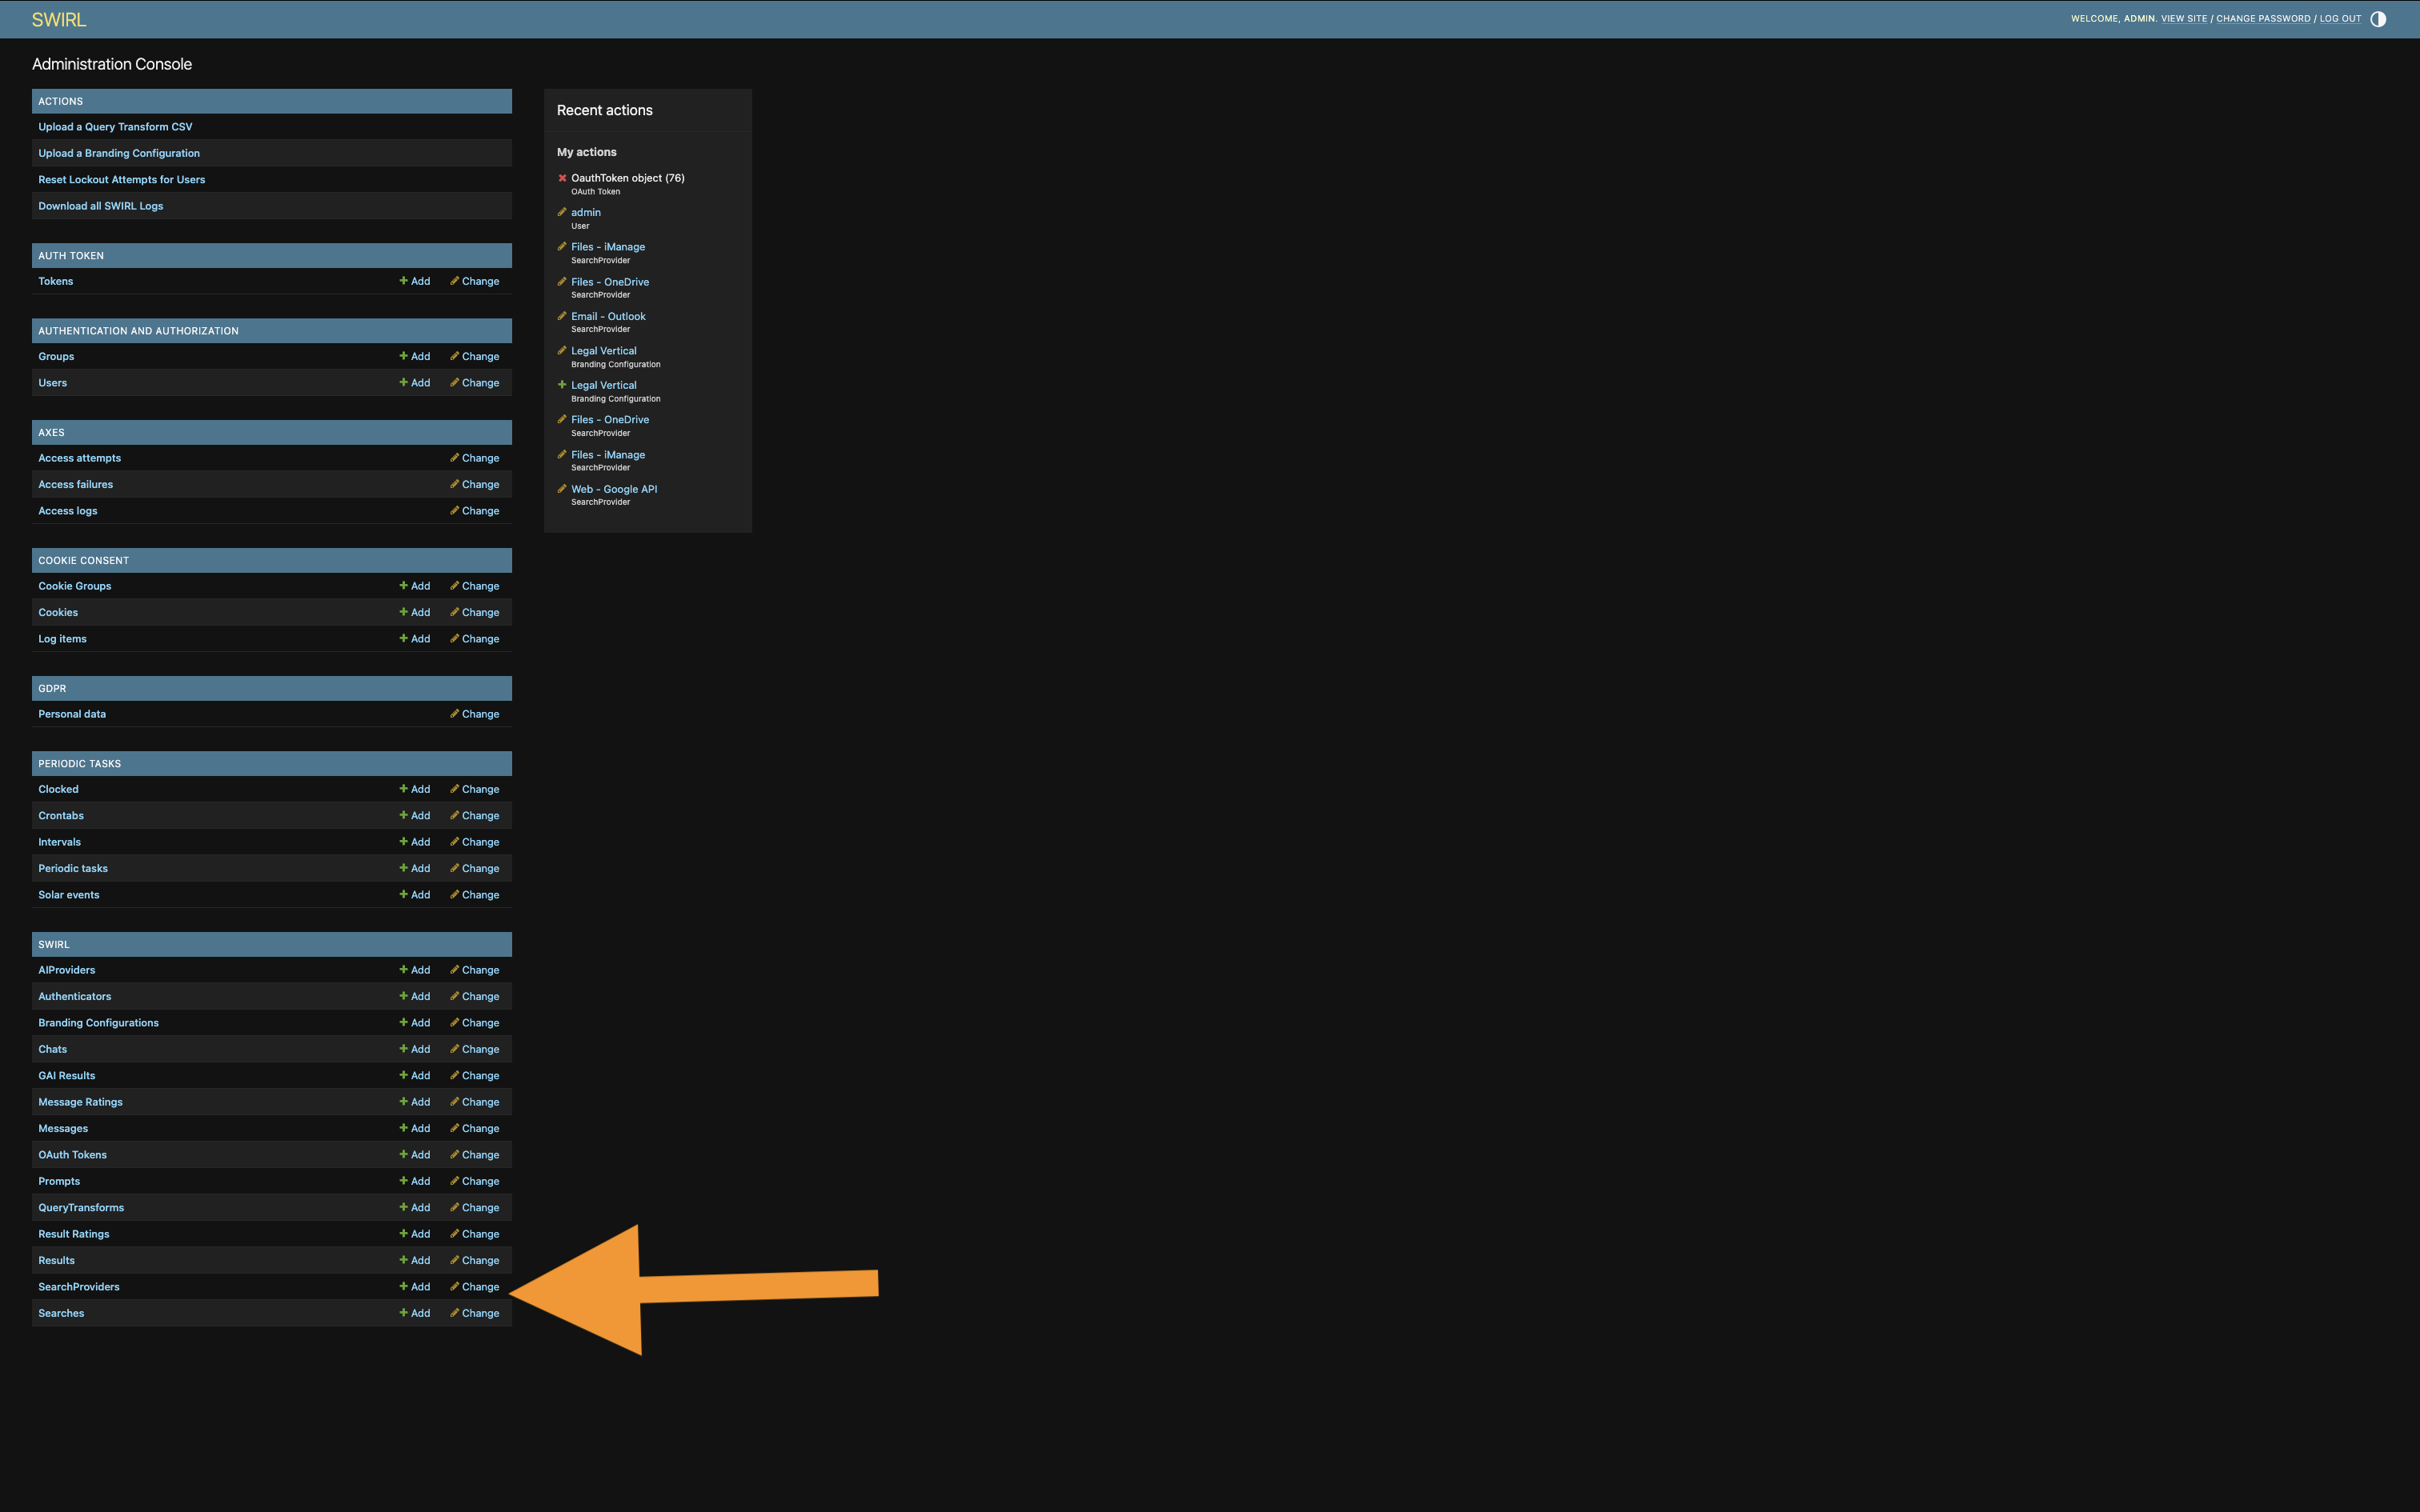Click the pencil Change icon for Searches
Screen dimensions: 2420x1512
coord(456,1312)
